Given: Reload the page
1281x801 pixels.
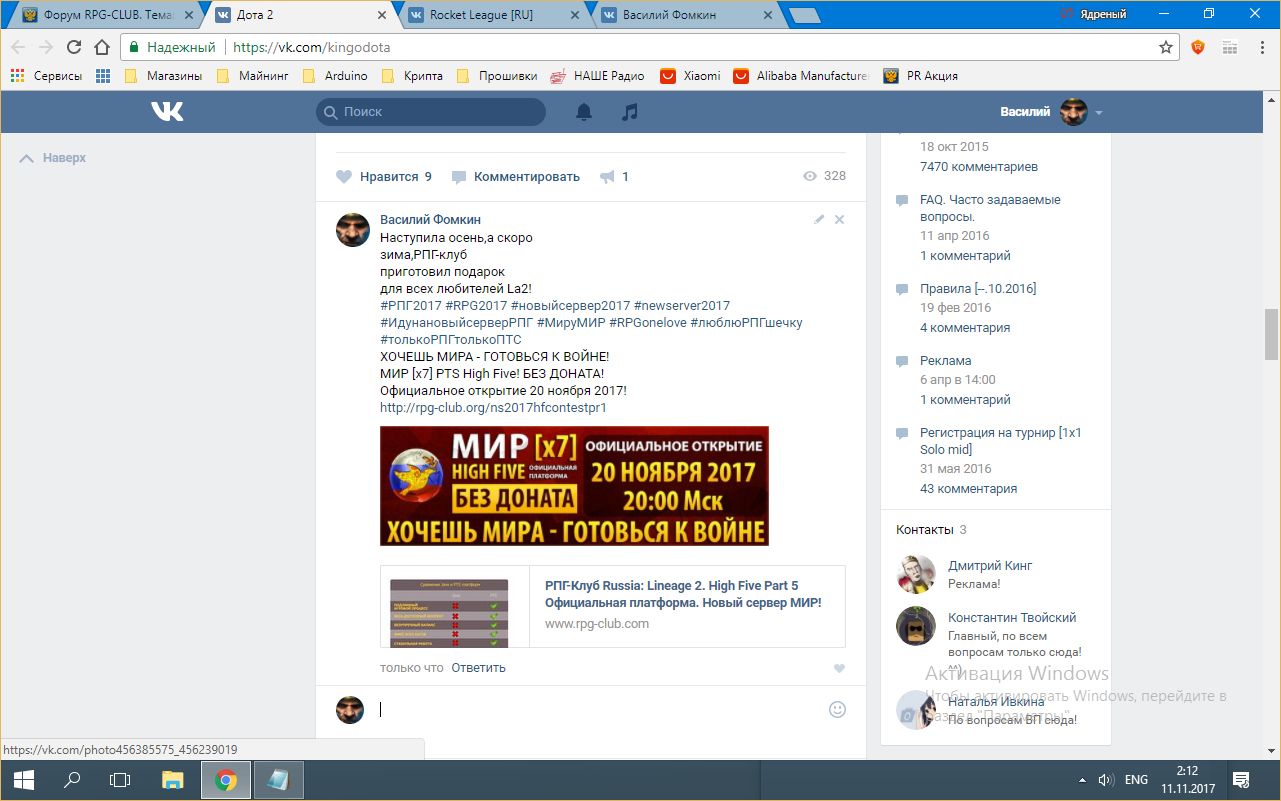Looking at the screenshot, I should point(73,47).
